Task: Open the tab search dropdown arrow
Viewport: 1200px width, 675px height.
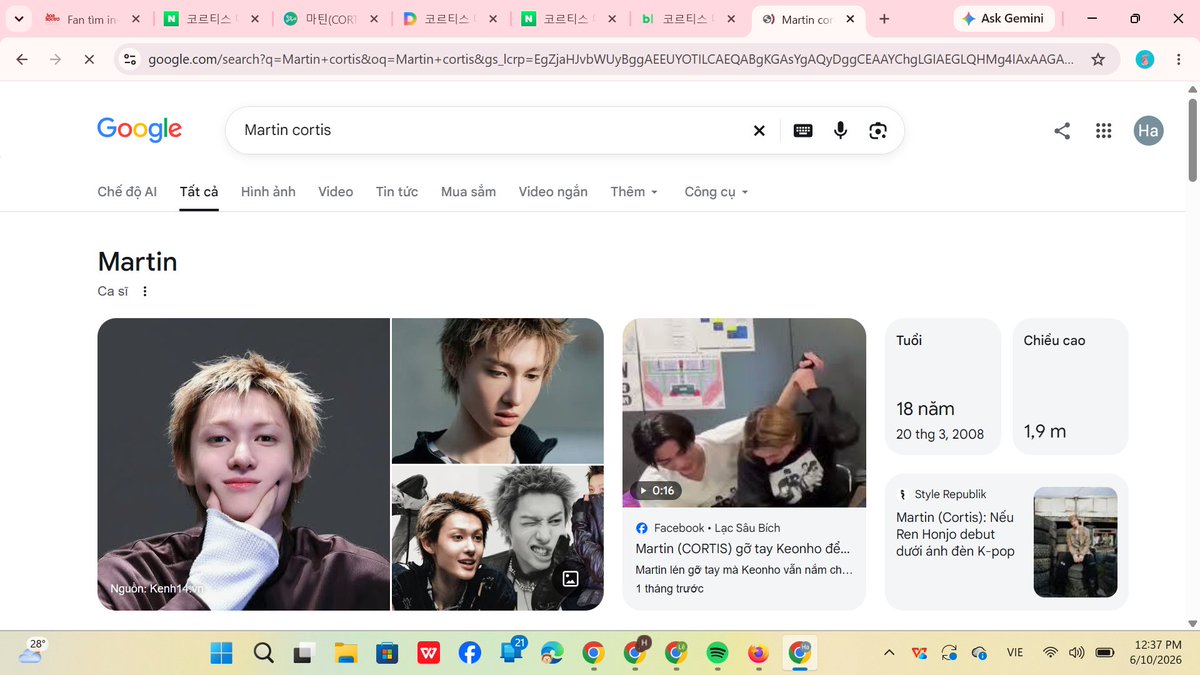Action: (x=18, y=19)
